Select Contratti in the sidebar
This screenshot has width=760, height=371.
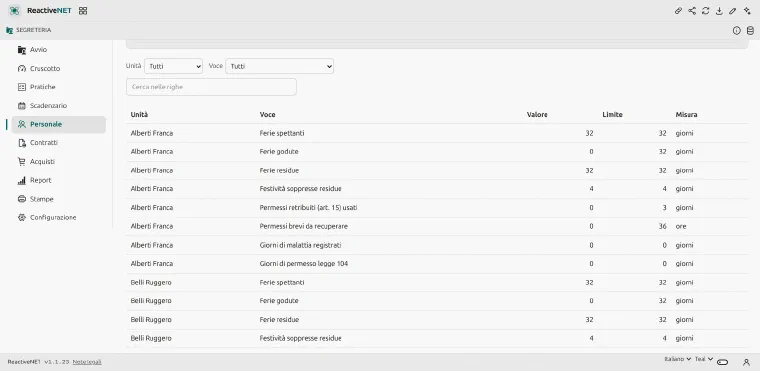pyautogui.click(x=59, y=143)
